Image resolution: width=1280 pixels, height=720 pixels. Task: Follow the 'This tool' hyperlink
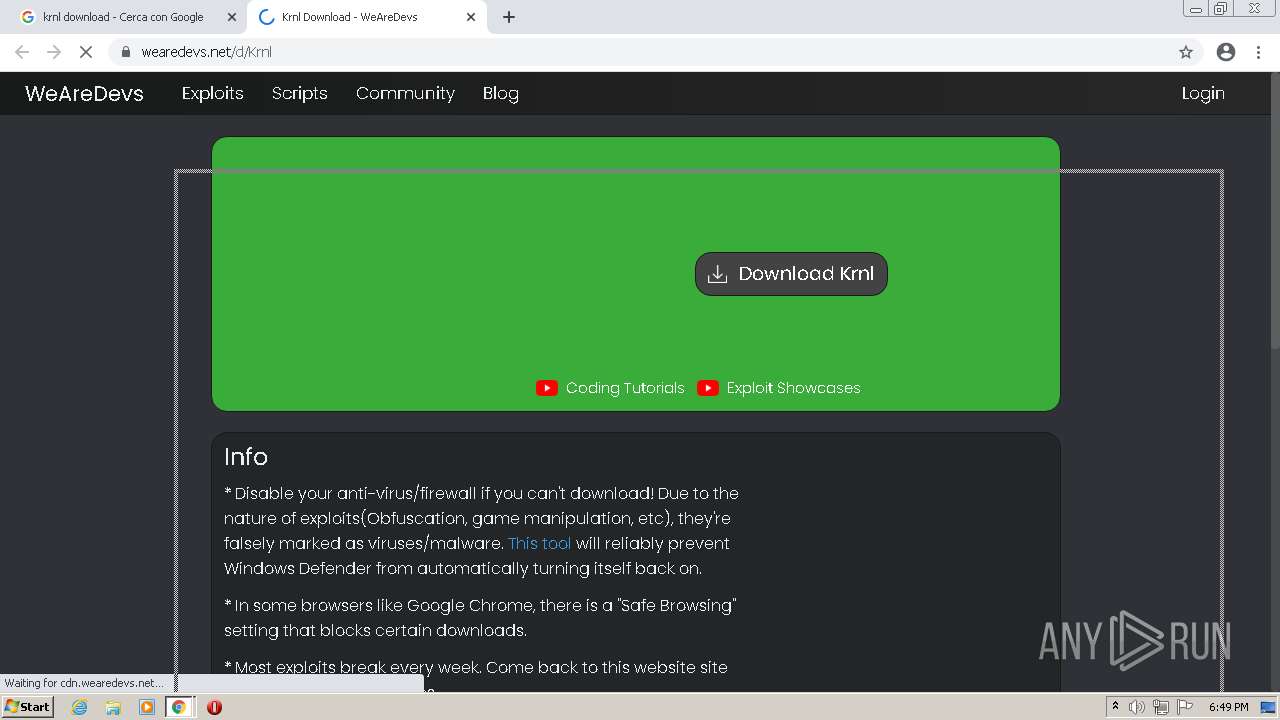click(540, 543)
